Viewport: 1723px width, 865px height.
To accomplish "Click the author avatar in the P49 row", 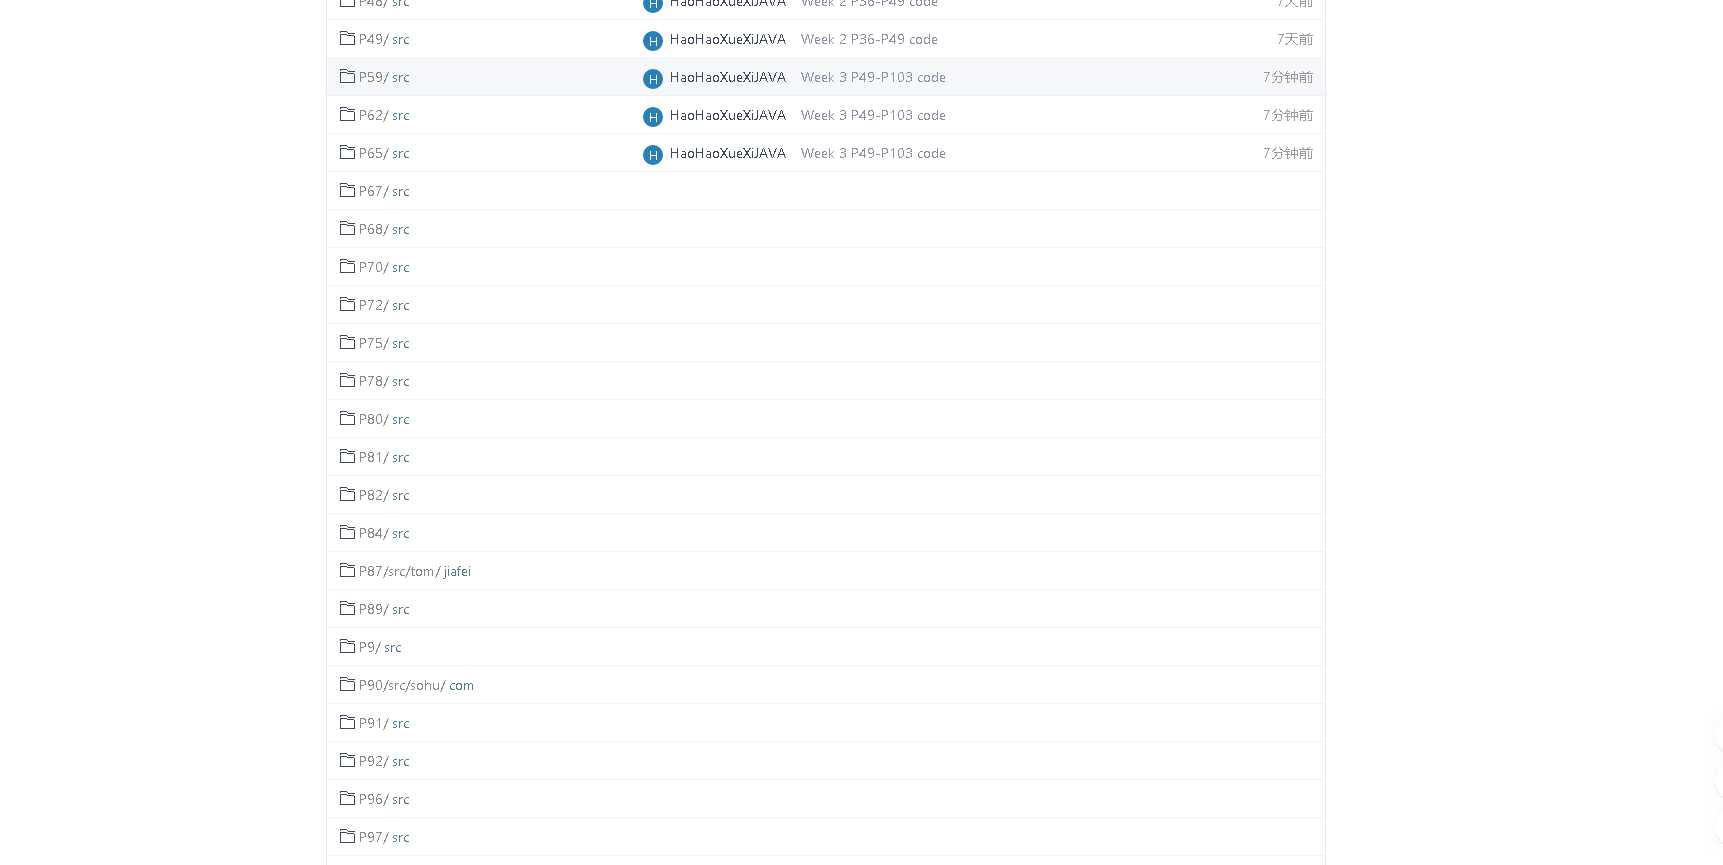I will (653, 41).
